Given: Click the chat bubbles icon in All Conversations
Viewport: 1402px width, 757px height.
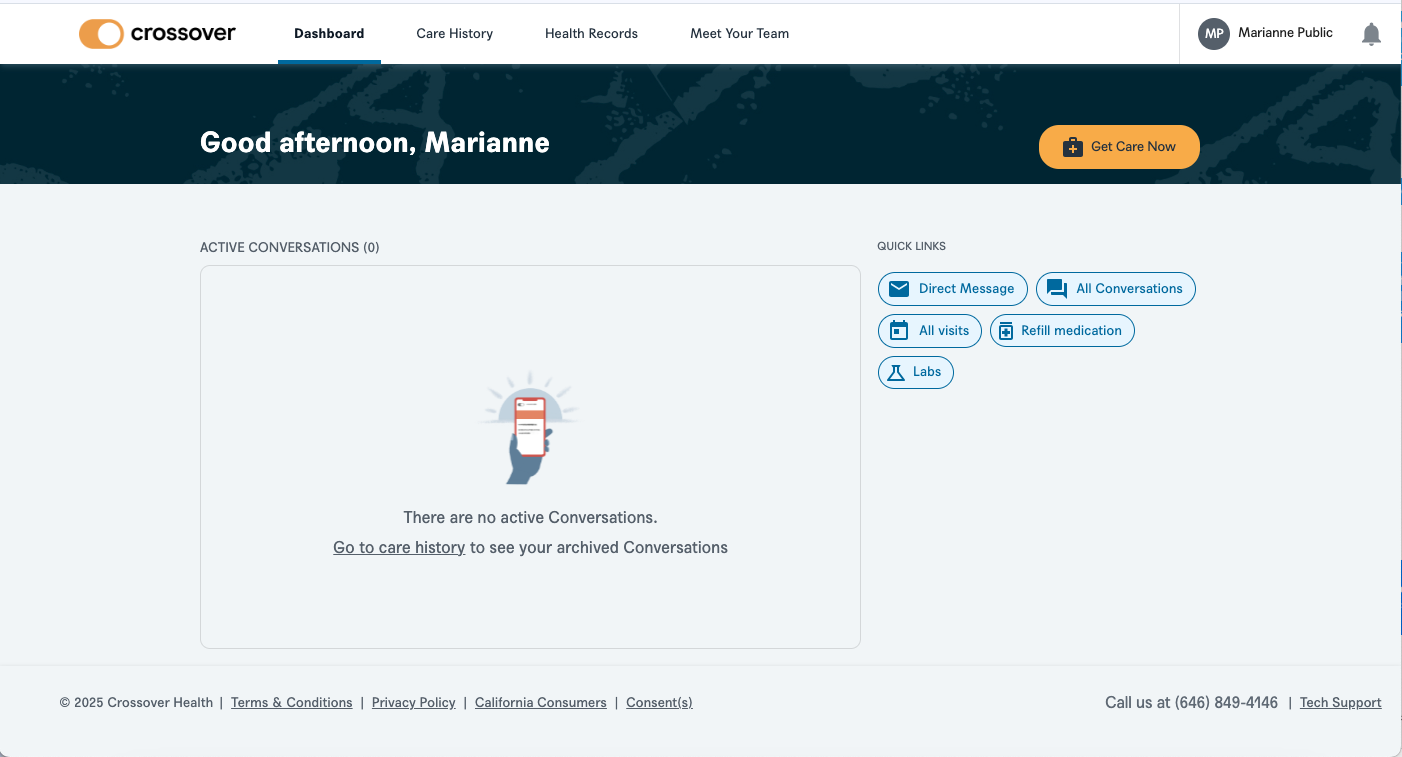Looking at the screenshot, I should point(1057,289).
